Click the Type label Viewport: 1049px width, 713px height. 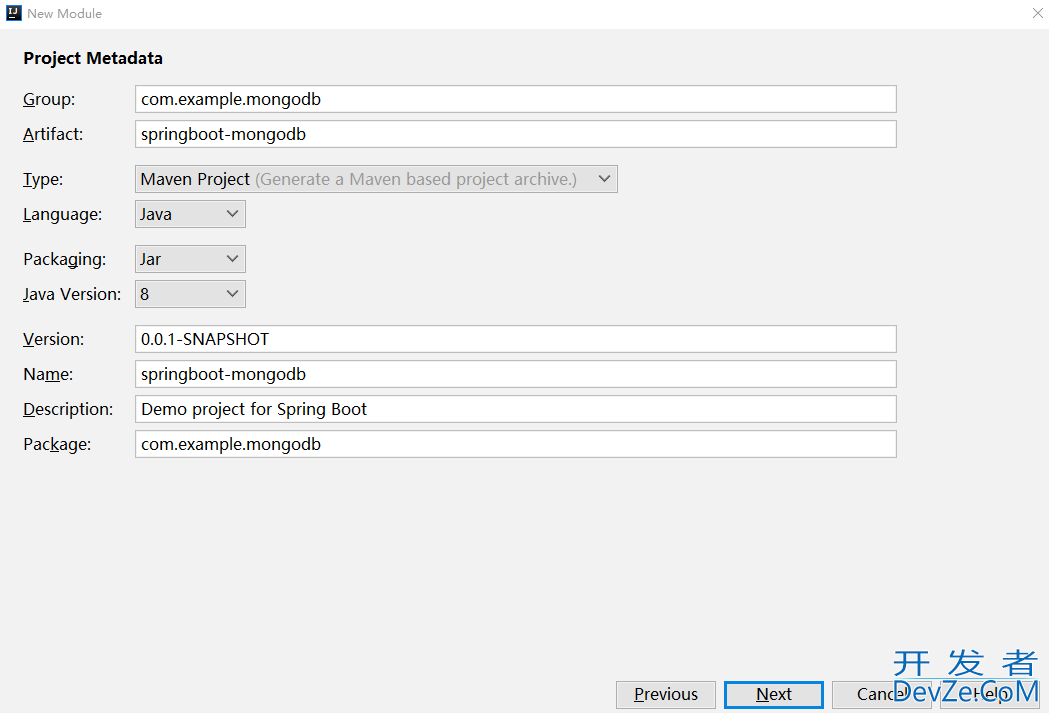pos(43,179)
